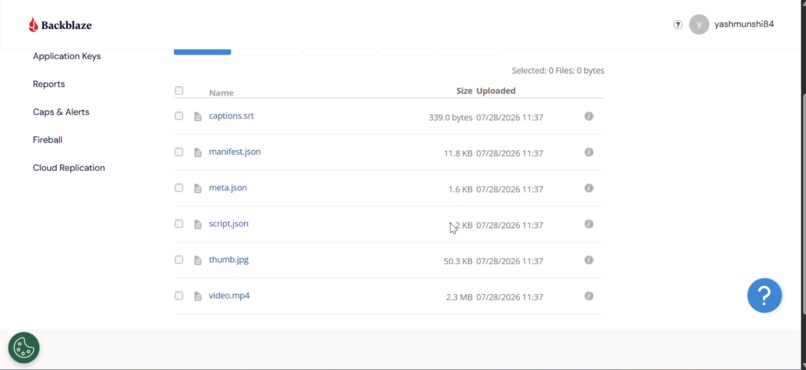Click file icon beside script.json

coord(197,225)
